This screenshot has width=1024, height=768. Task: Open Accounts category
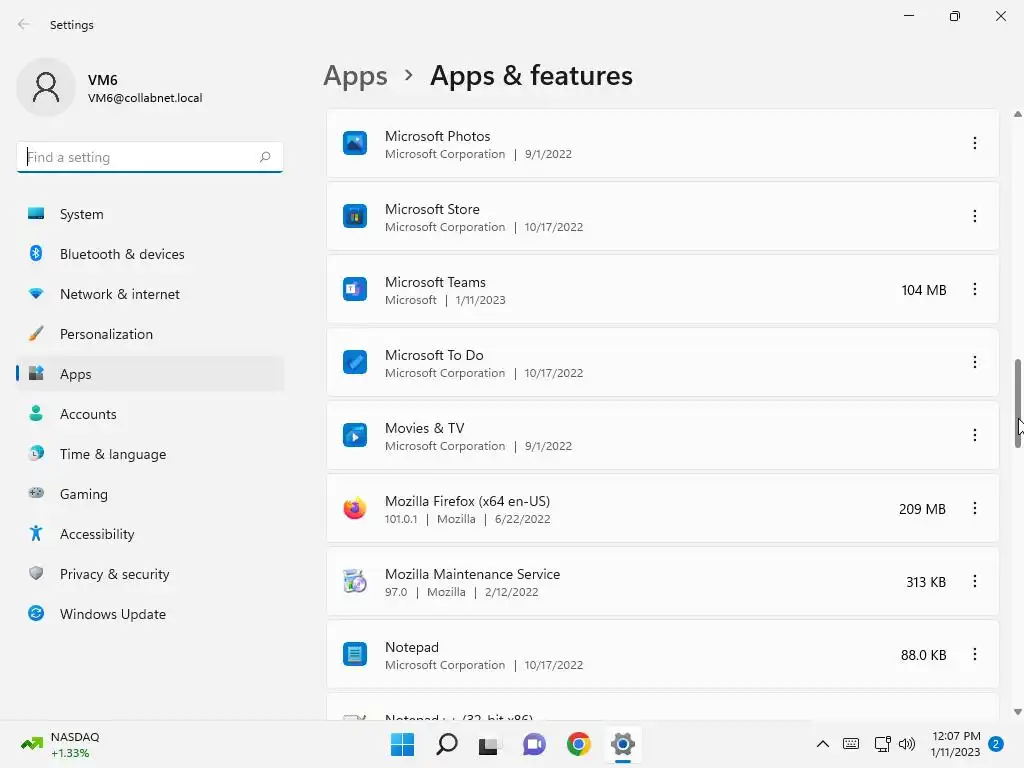(x=150, y=414)
